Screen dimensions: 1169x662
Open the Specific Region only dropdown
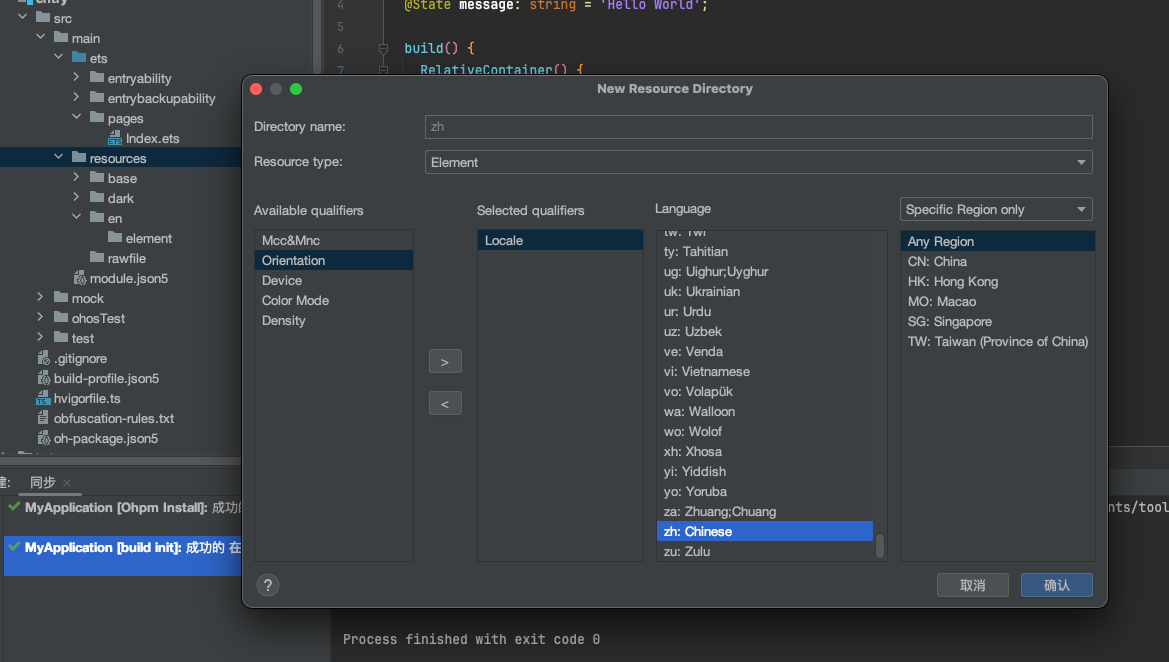(x=996, y=209)
